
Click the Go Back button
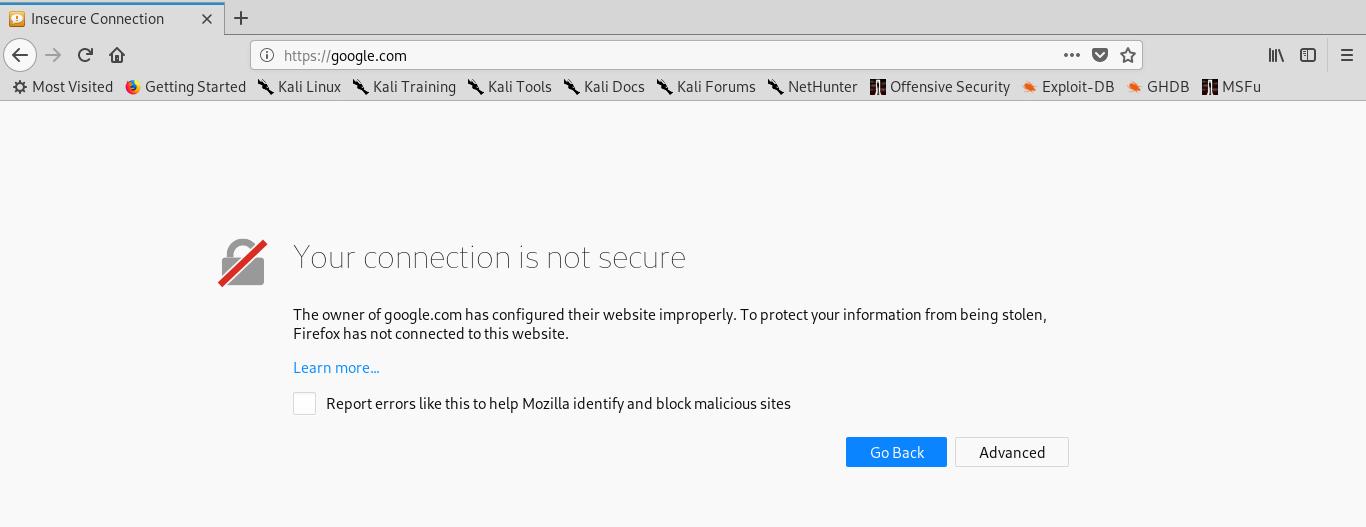(896, 452)
